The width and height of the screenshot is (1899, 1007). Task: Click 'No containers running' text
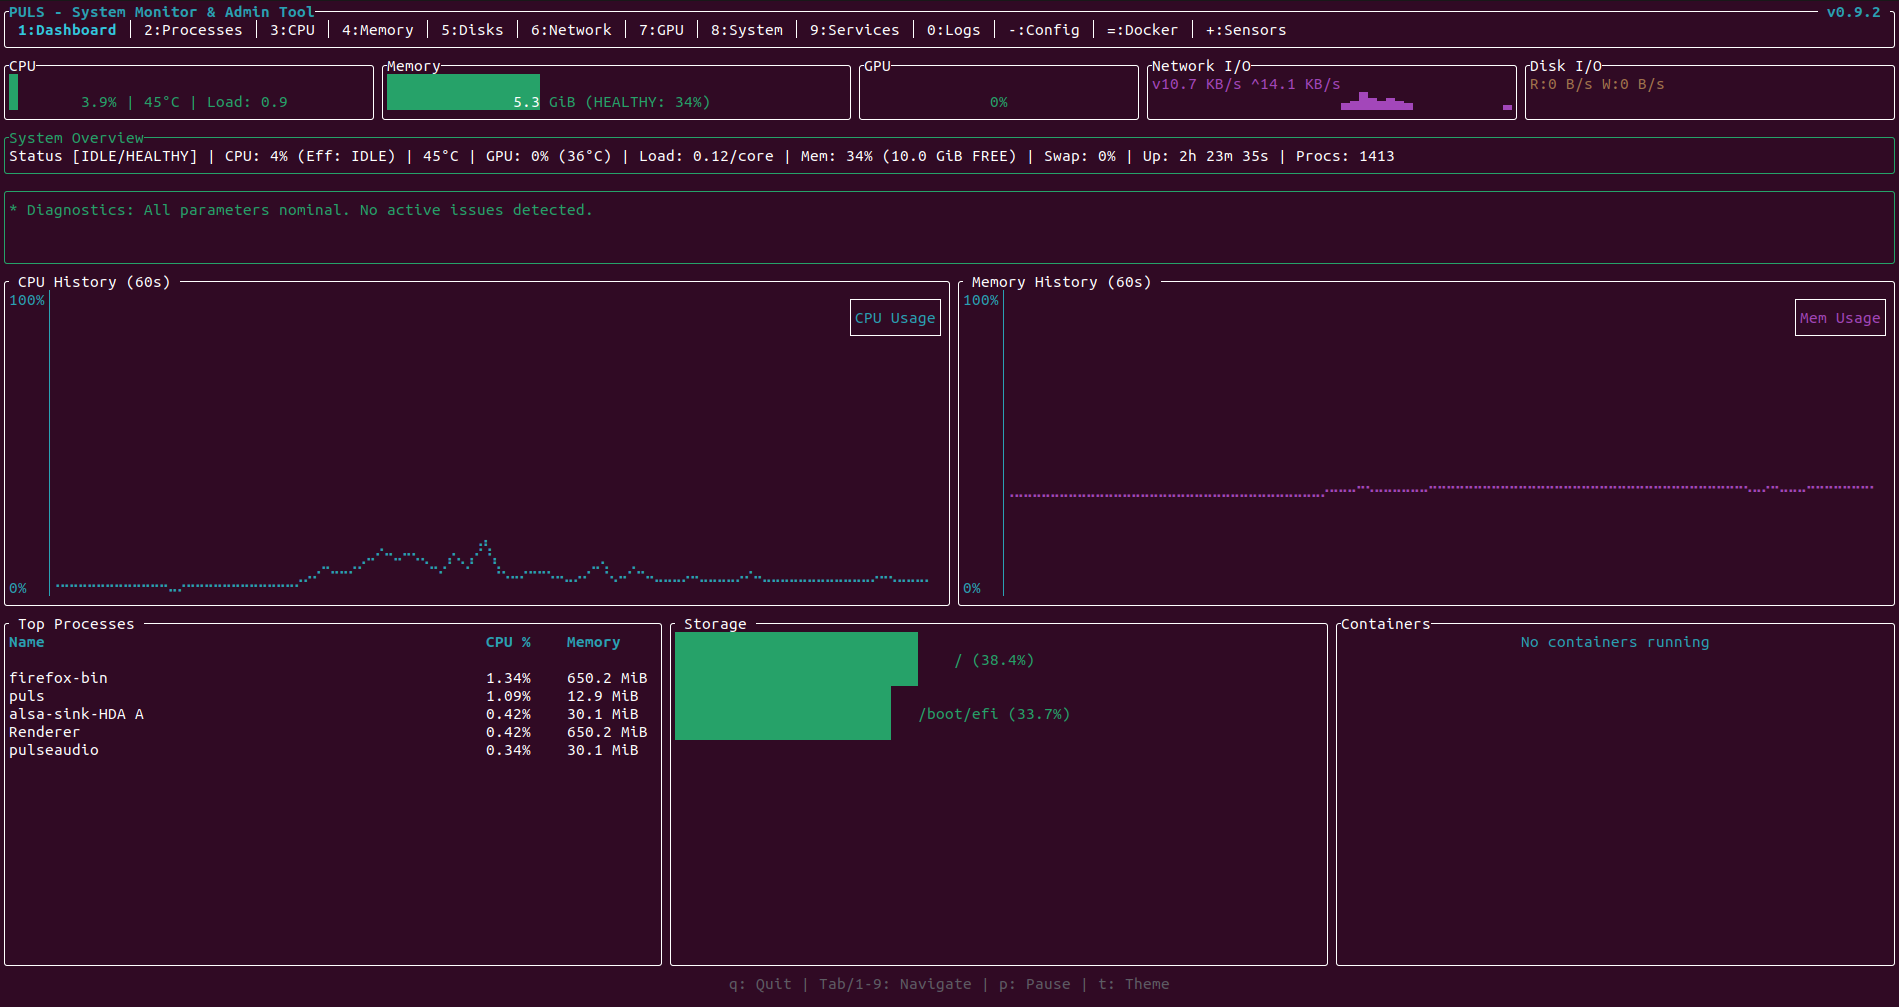tap(1615, 642)
